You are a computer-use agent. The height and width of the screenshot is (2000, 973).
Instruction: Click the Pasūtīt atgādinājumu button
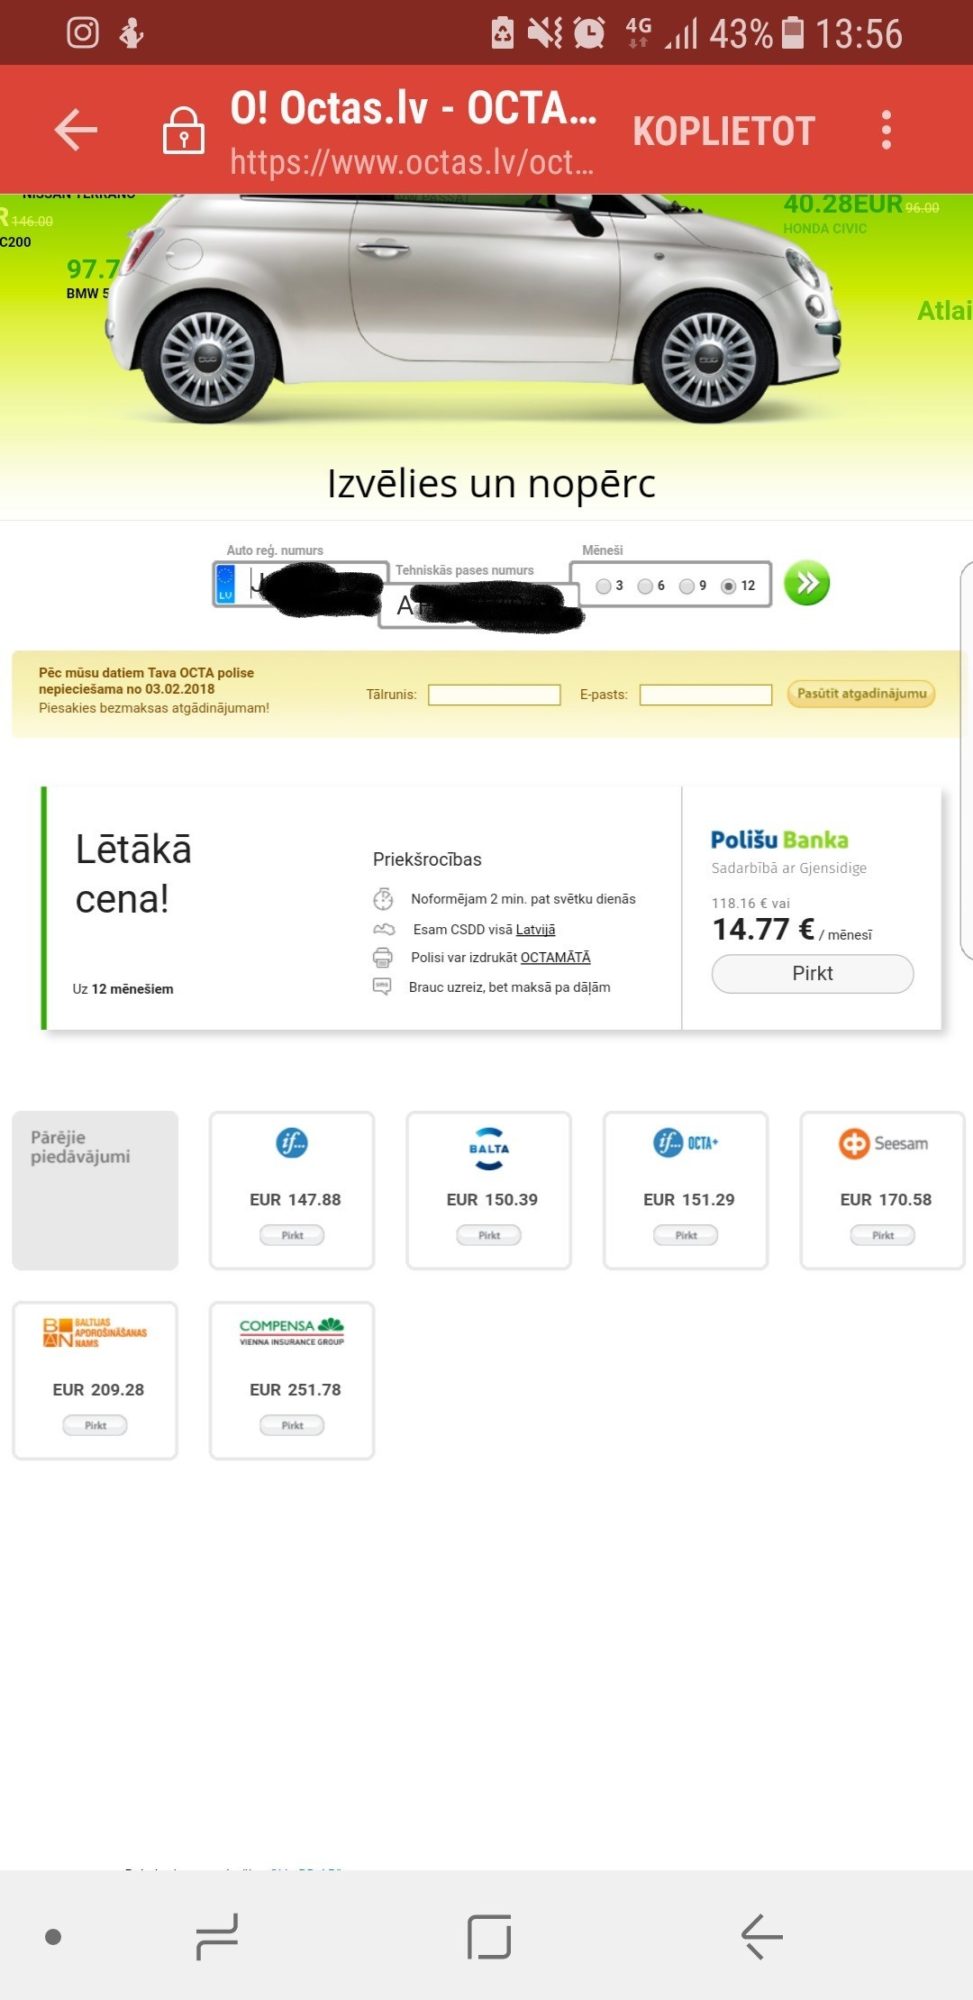(861, 693)
